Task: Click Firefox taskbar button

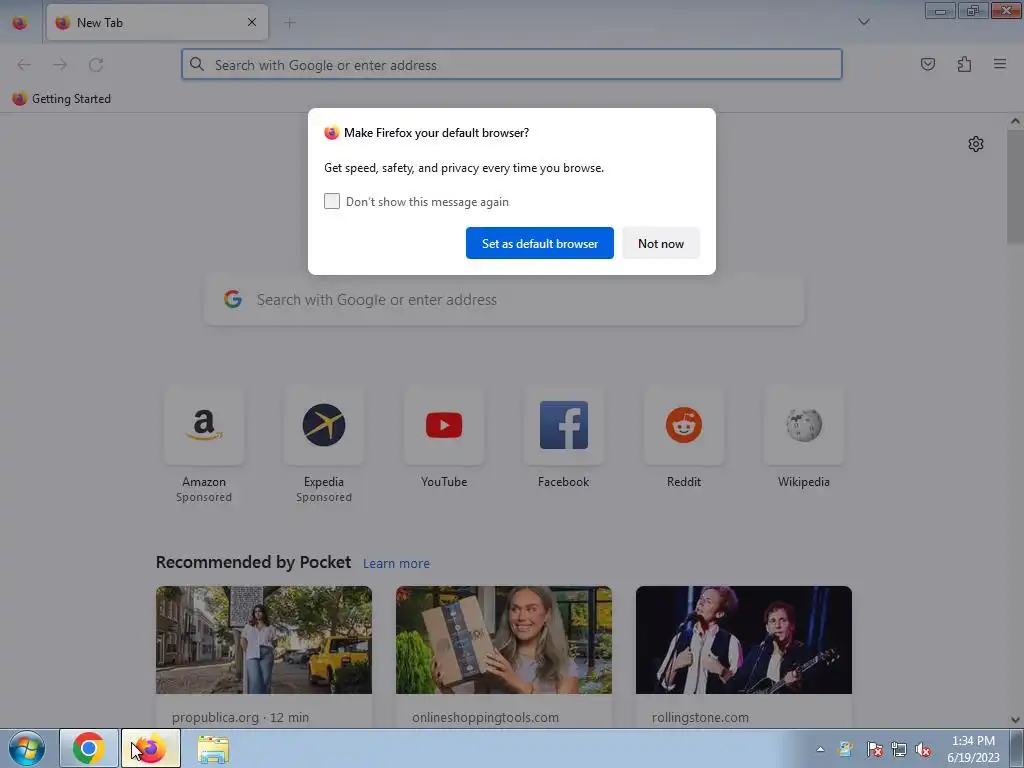Action: [151, 748]
